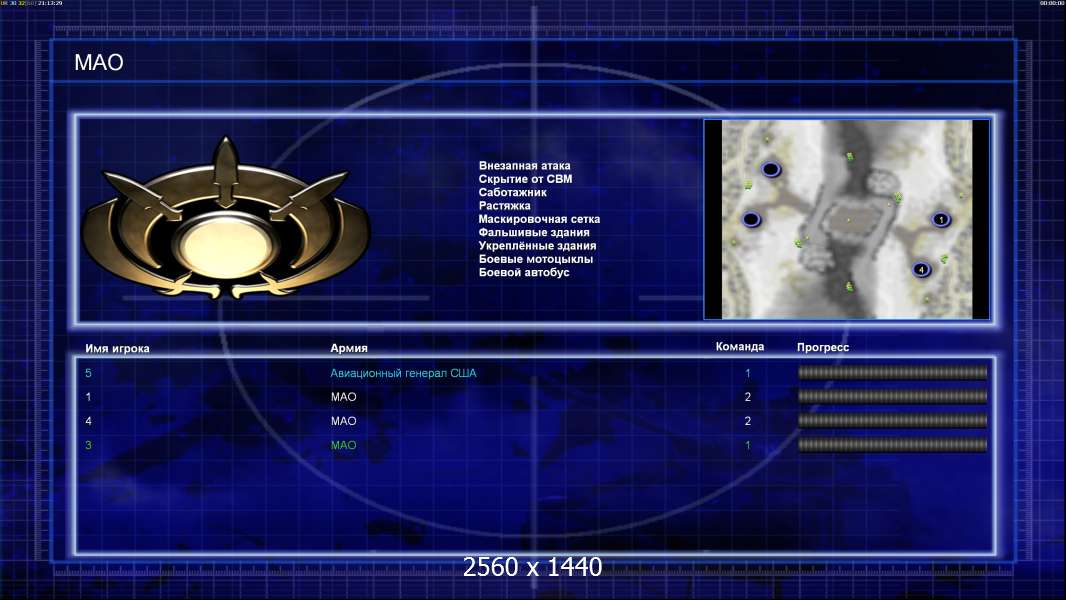Click the green supply icon at minimap bottom center
The width and height of the screenshot is (1066, 600).
[850, 287]
